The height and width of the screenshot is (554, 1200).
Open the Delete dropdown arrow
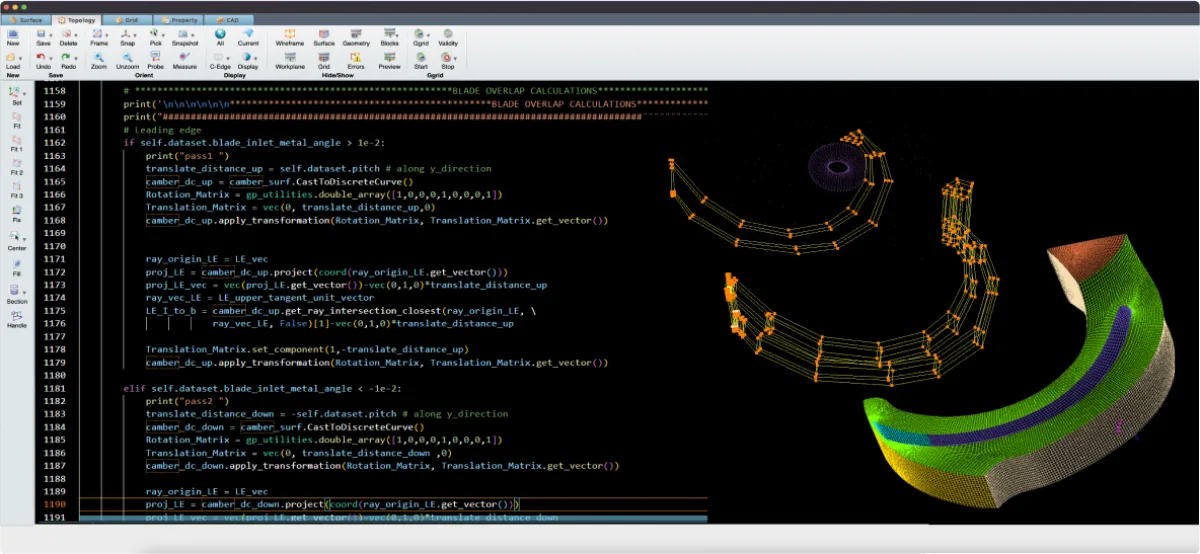(78, 35)
